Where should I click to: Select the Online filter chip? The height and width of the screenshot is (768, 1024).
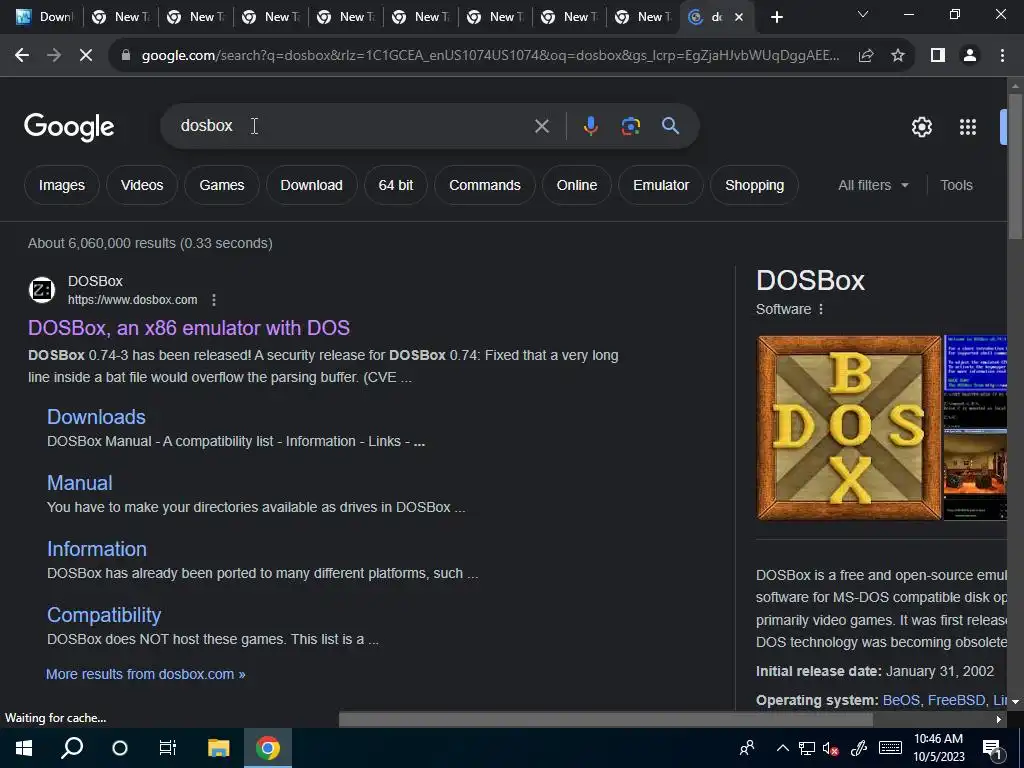point(577,185)
